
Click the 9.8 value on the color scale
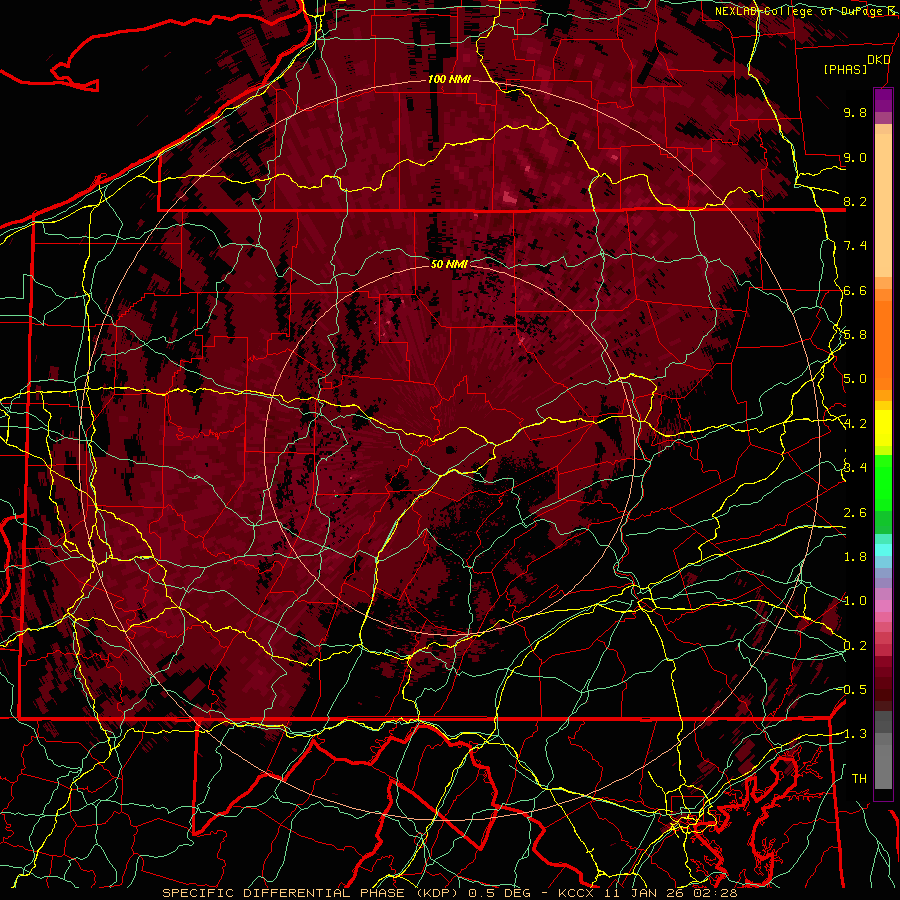855,112
